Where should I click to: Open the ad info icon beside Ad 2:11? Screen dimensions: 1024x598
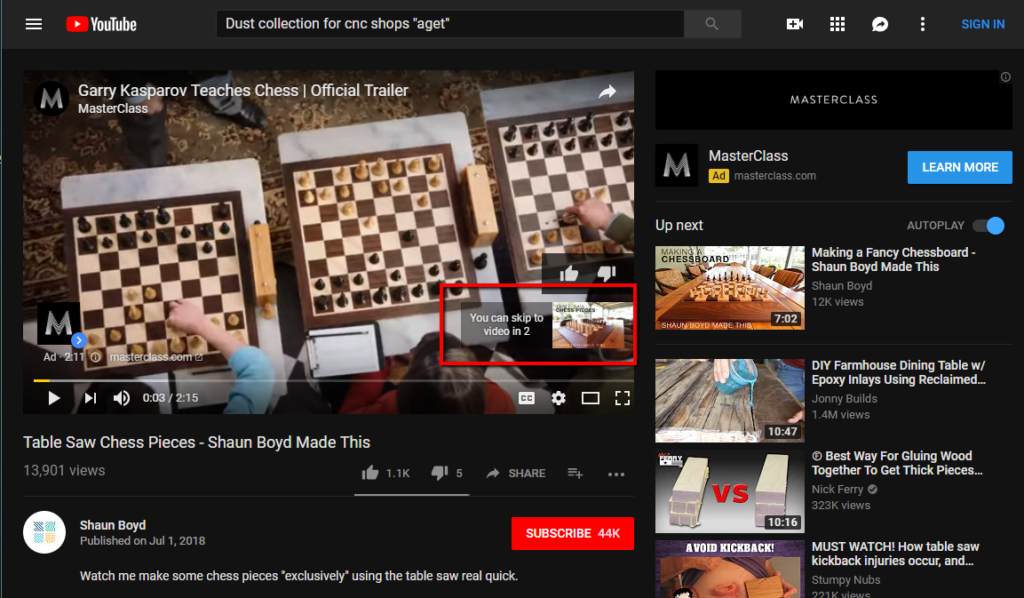pos(95,357)
